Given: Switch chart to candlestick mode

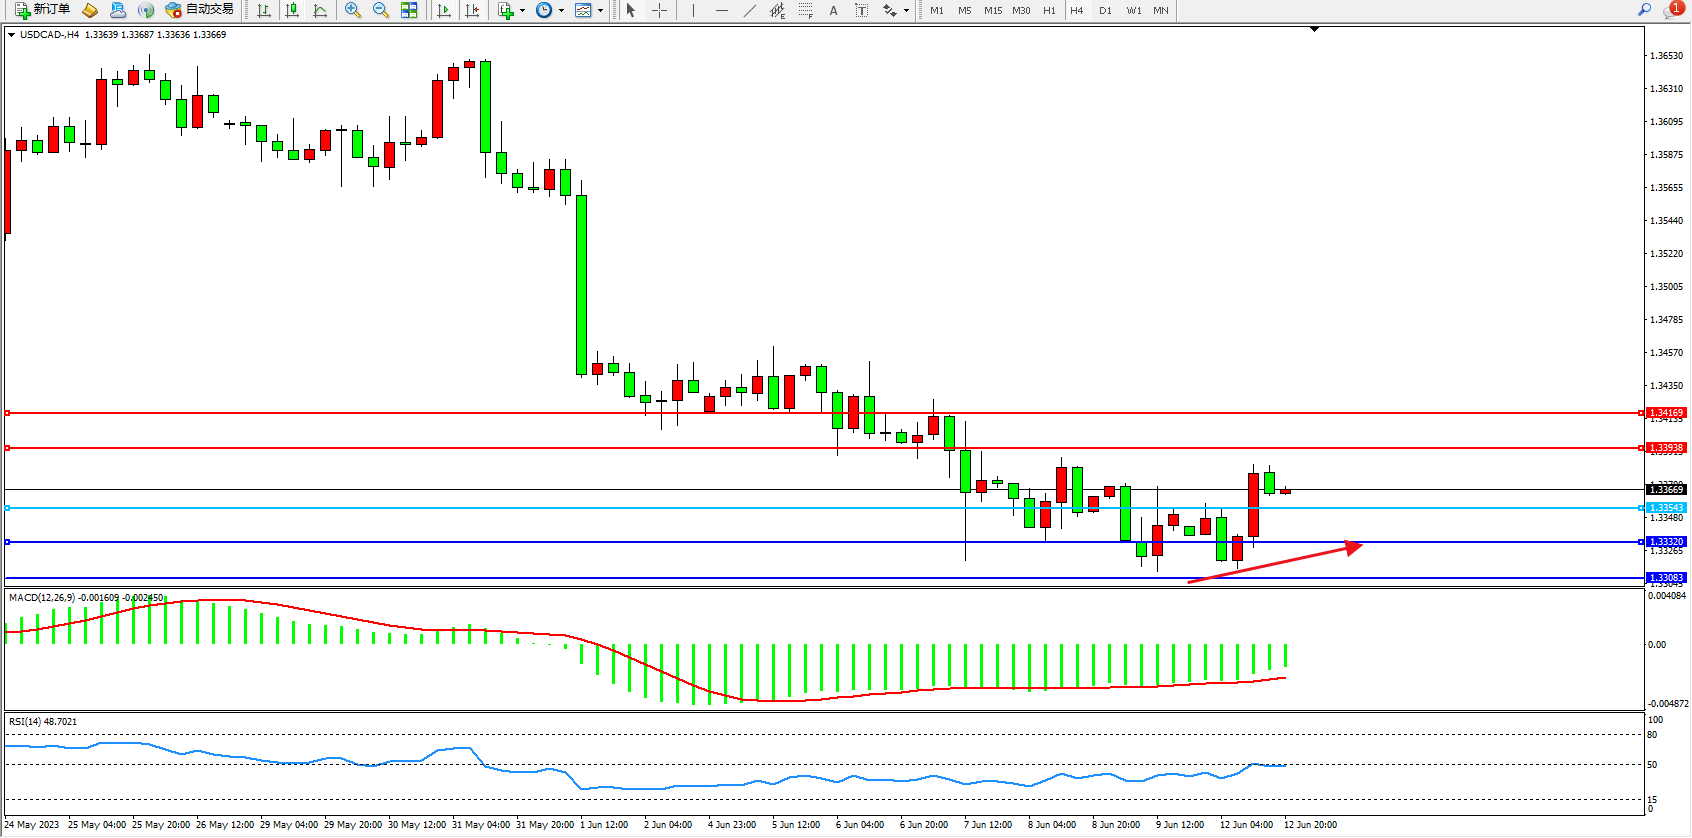Looking at the screenshot, I should [292, 10].
